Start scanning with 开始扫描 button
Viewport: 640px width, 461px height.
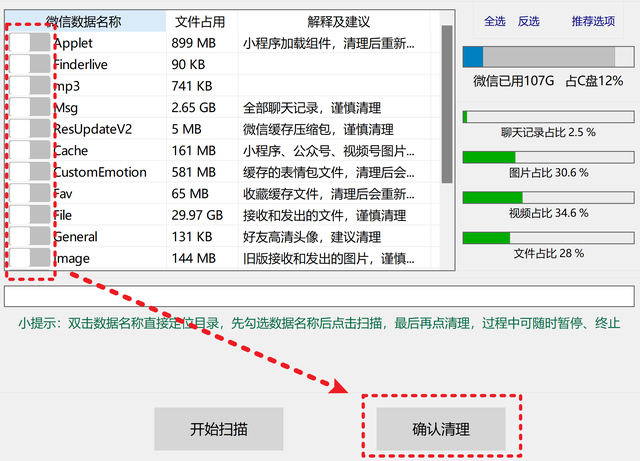[x=219, y=429]
